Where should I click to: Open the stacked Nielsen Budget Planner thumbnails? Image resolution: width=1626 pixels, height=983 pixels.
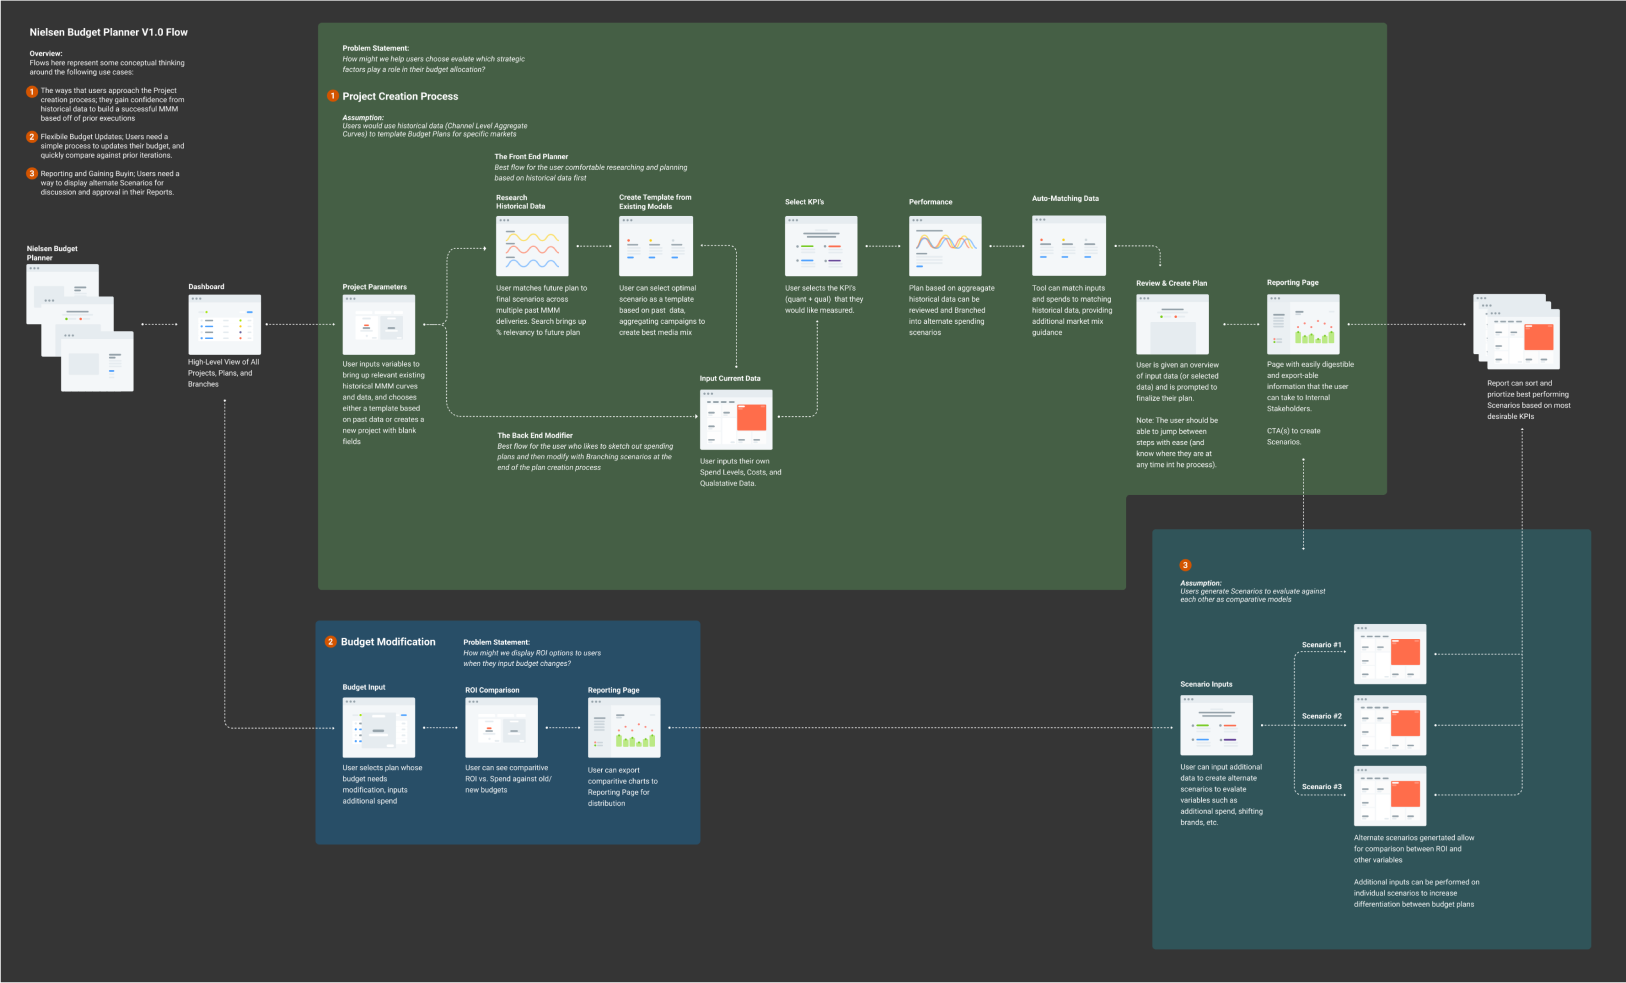click(x=80, y=327)
